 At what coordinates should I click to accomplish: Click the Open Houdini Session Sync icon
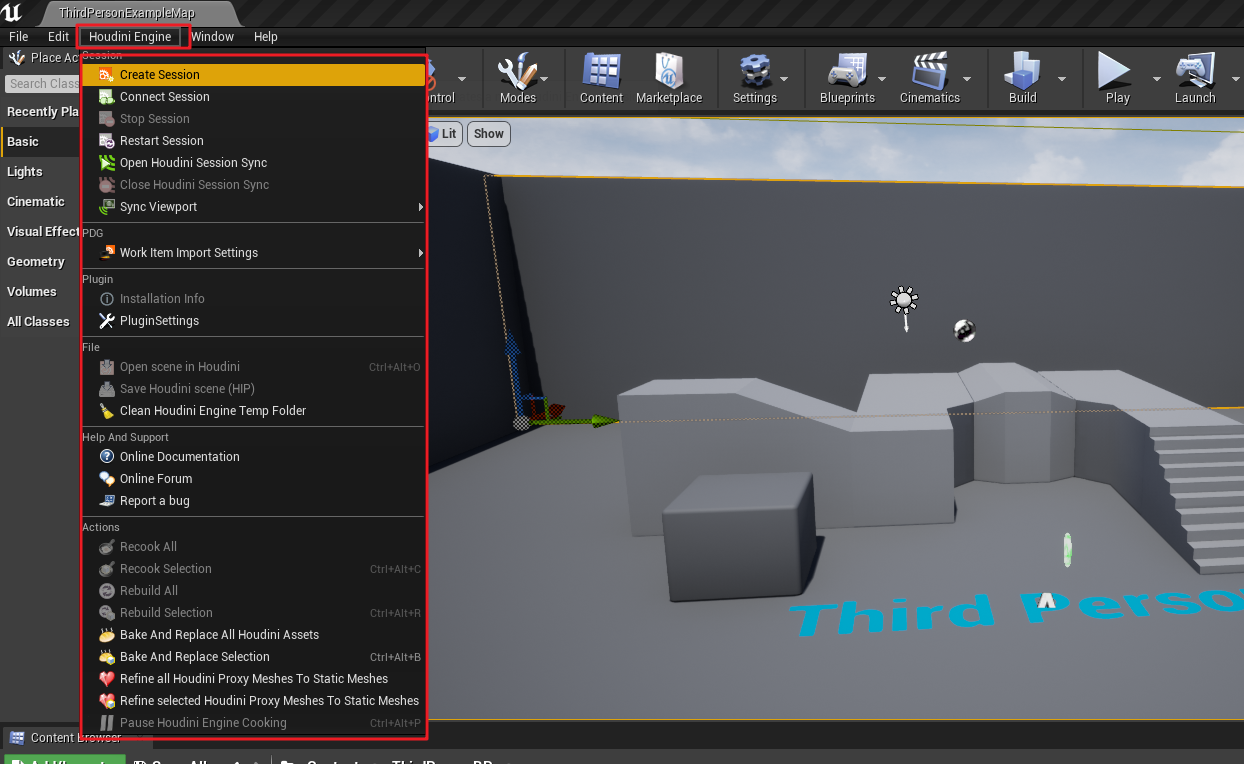click(x=106, y=163)
